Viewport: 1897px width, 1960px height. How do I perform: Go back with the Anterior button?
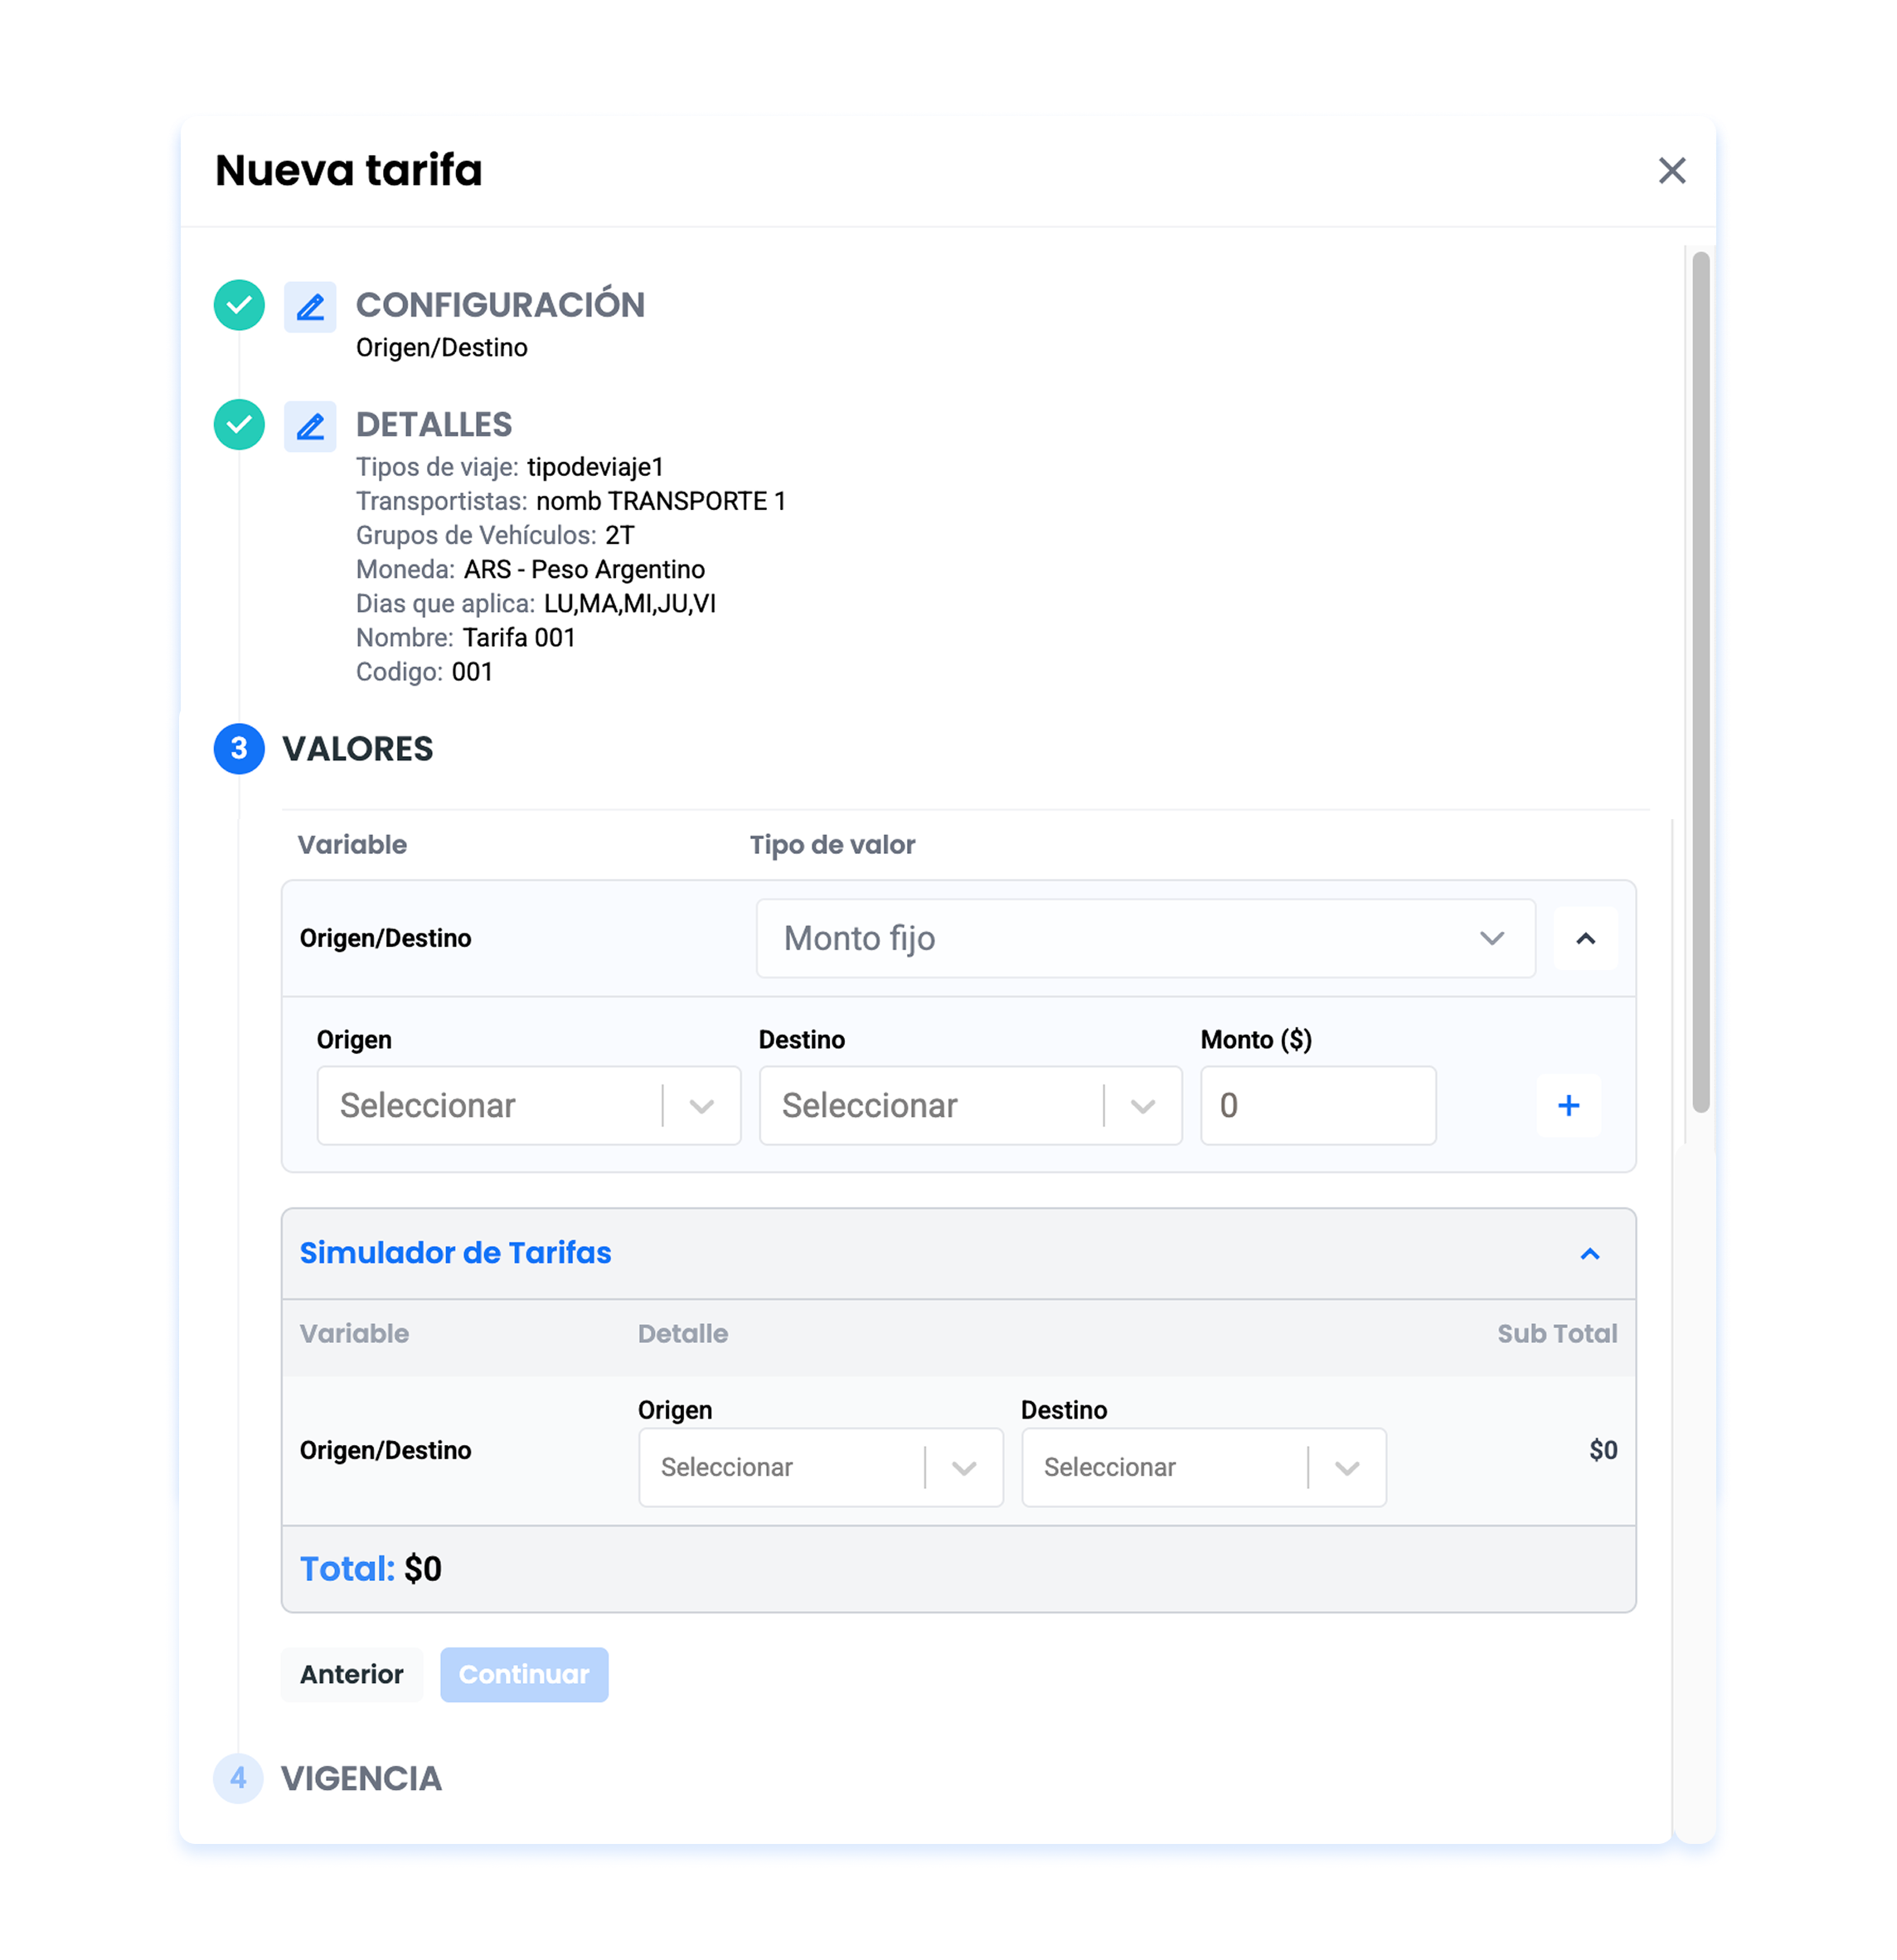352,1674
